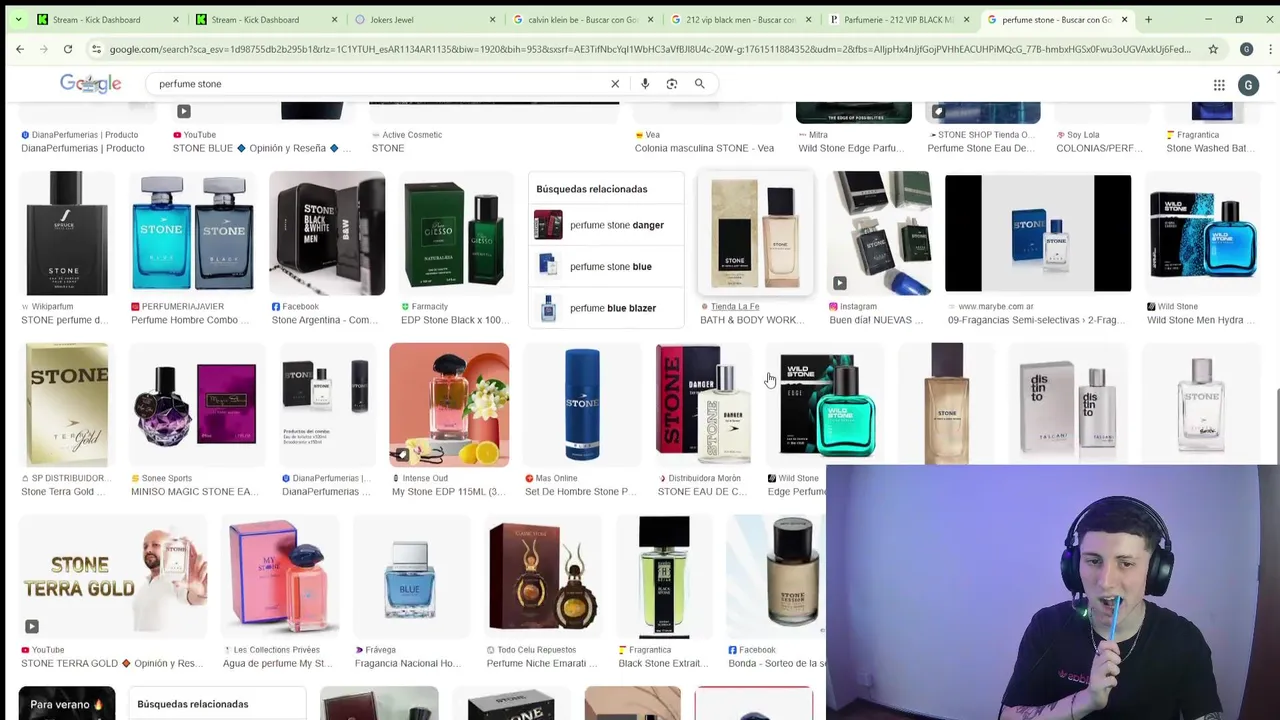Screen dimensions: 1280x720
Task: Submit search with the magnifier icon
Action: (x=700, y=84)
